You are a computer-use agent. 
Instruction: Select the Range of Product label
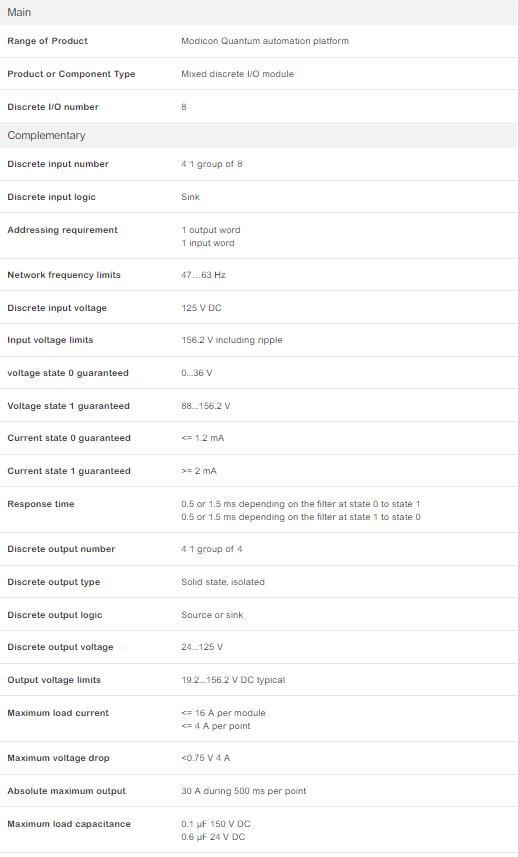[x=48, y=41]
